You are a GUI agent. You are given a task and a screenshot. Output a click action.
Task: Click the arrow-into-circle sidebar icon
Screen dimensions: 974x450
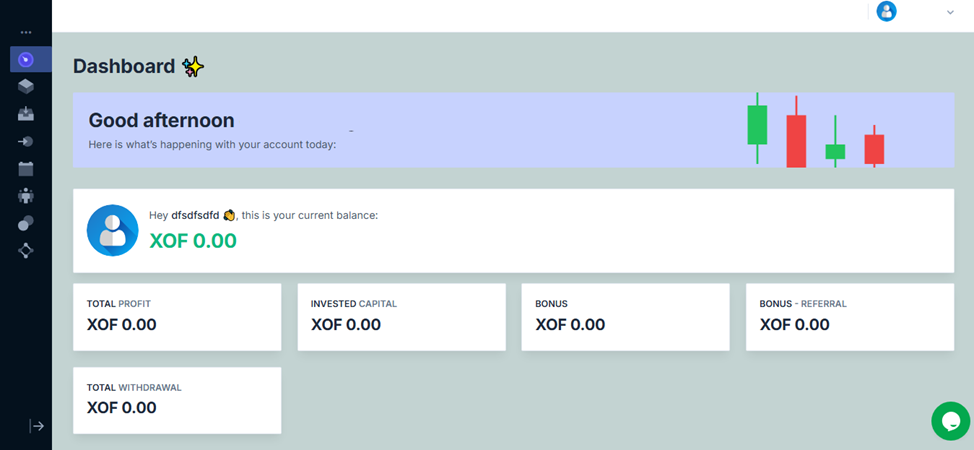click(26, 141)
